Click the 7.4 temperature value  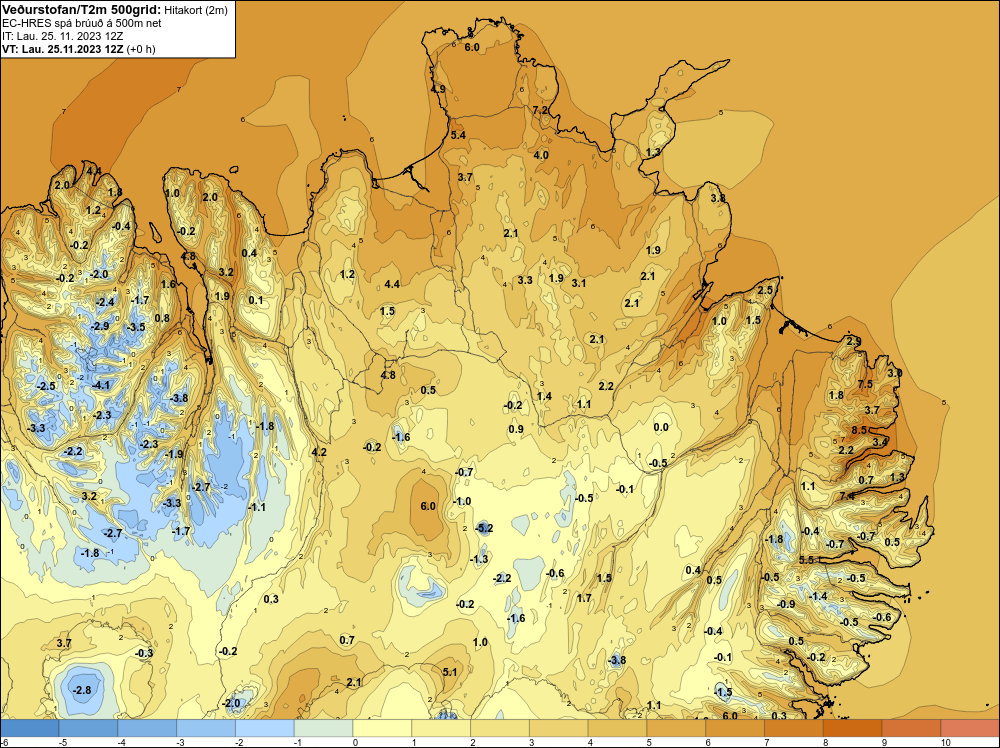[847, 495]
